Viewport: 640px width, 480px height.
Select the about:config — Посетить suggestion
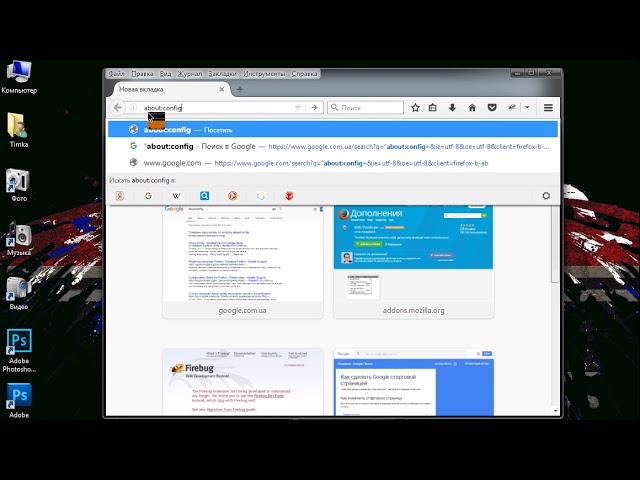pos(333,129)
